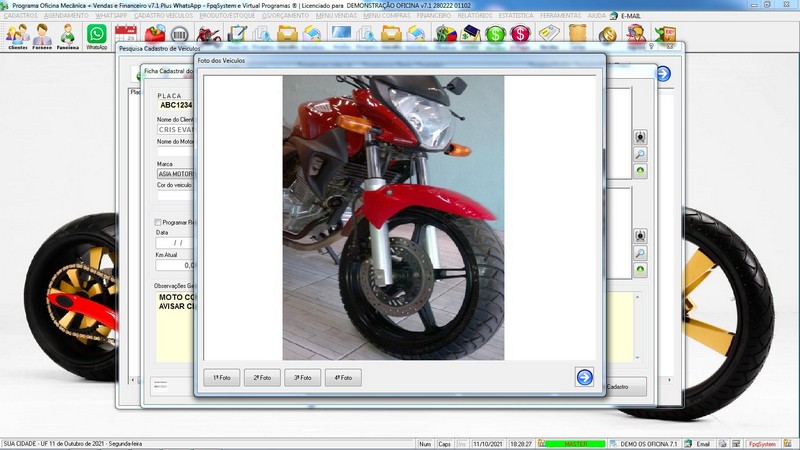Open the clipboard service order icon
The image size is (800, 450).
pos(237,34)
